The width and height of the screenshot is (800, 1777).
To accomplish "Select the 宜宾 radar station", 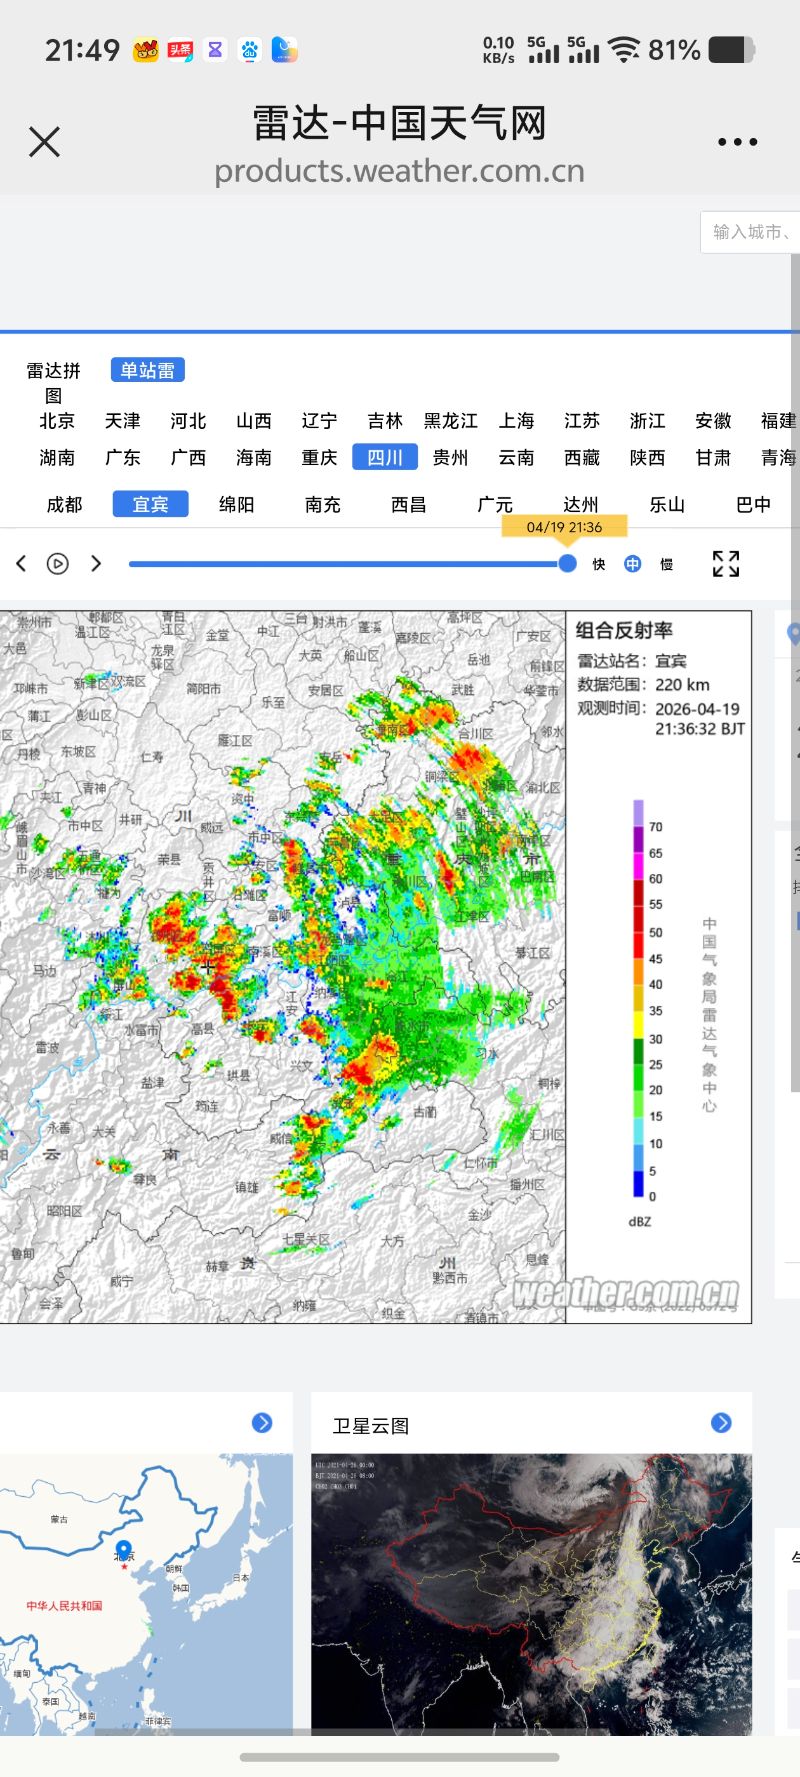I will click(x=151, y=505).
